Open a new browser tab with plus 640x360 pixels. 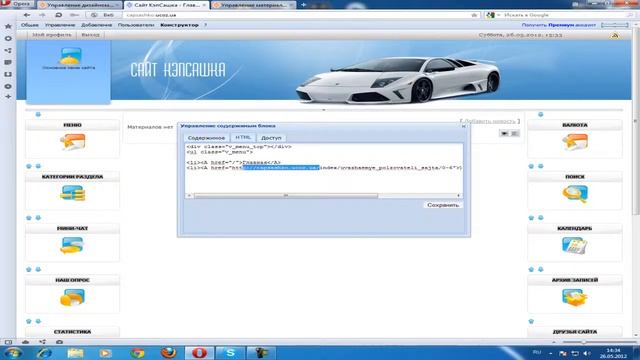[x=304, y=5]
